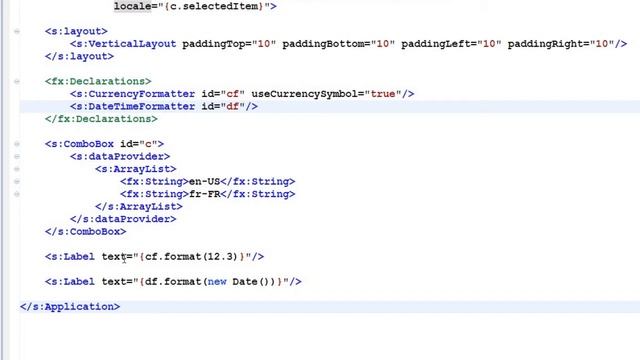Image resolution: width=640 pixels, height=360 pixels.
Task: Toggle fold beside the en-US string line
Action: pyautogui.click(x=17, y=181)
